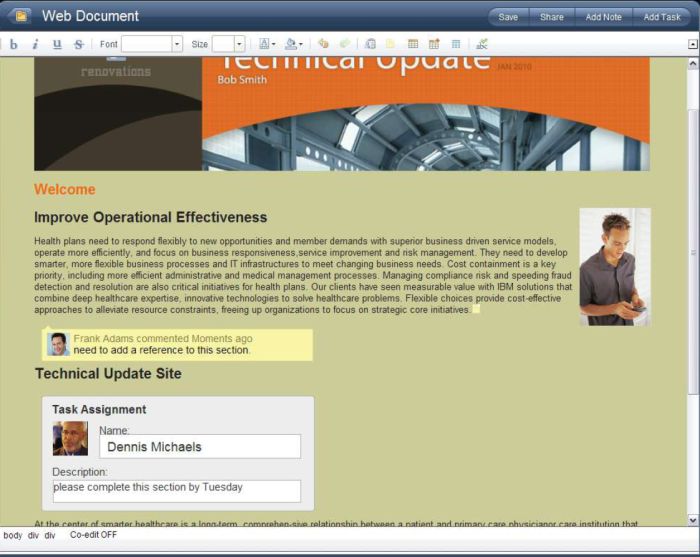Screen dimensions: 700x557
Task: Select the body element in status path
Action: (12, 535)
